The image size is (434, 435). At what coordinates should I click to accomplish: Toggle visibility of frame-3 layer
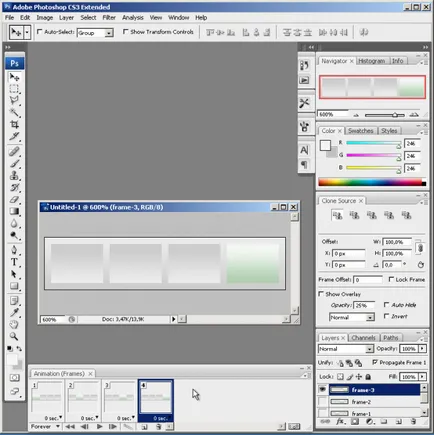pyautogui.click(x=322, y=389)
